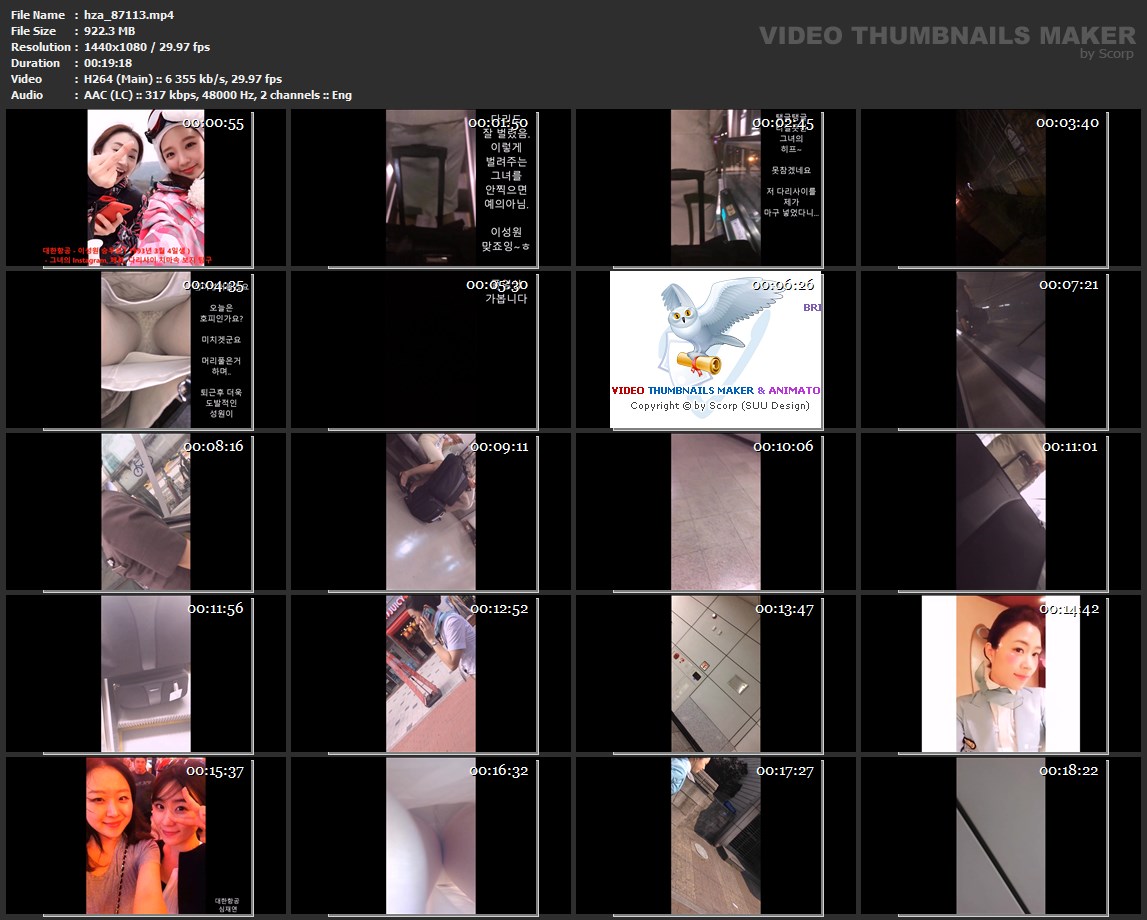The image size is (1147, 920).
Task: Select the thumbnail timestamped 00:00:55
Action: [146, 188]
